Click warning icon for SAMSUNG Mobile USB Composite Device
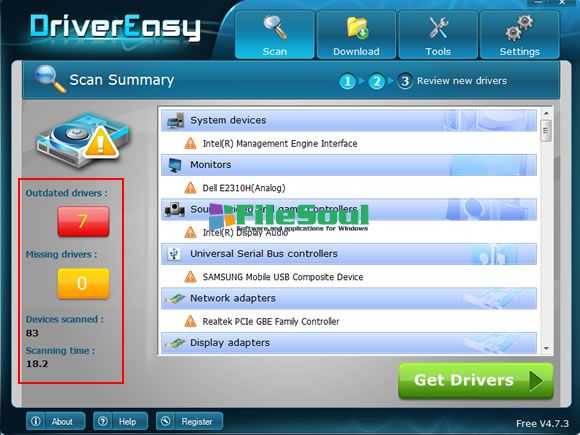 pyautogui.click(x=190, y=276)
